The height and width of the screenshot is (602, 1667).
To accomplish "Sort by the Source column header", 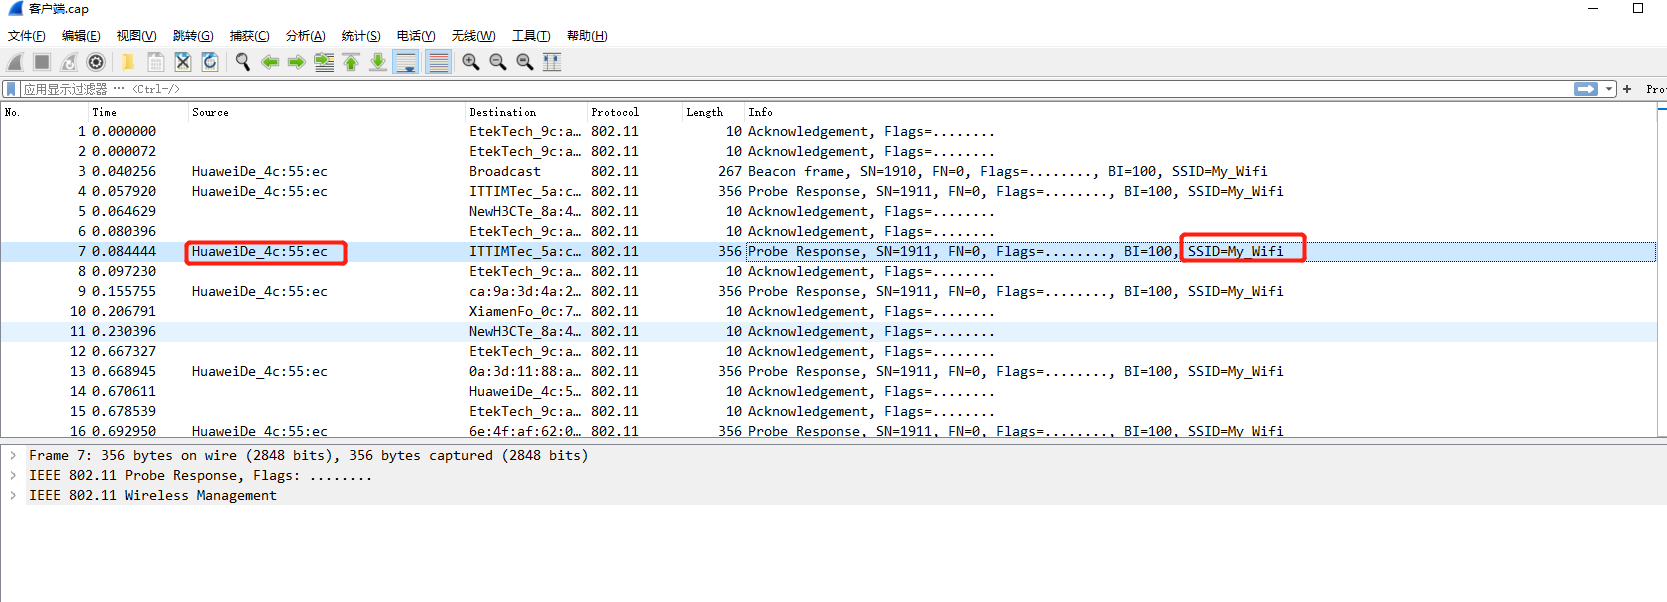I will click(x=327, y=112).
